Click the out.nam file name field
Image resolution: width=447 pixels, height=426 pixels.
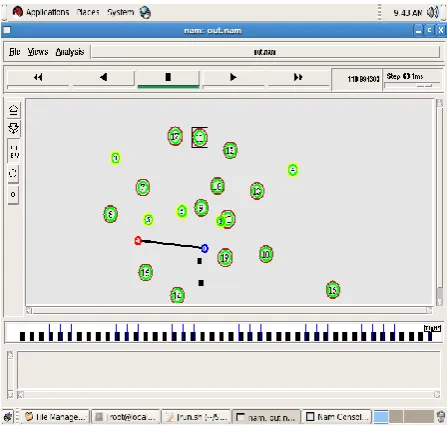(x=265, y=52)
